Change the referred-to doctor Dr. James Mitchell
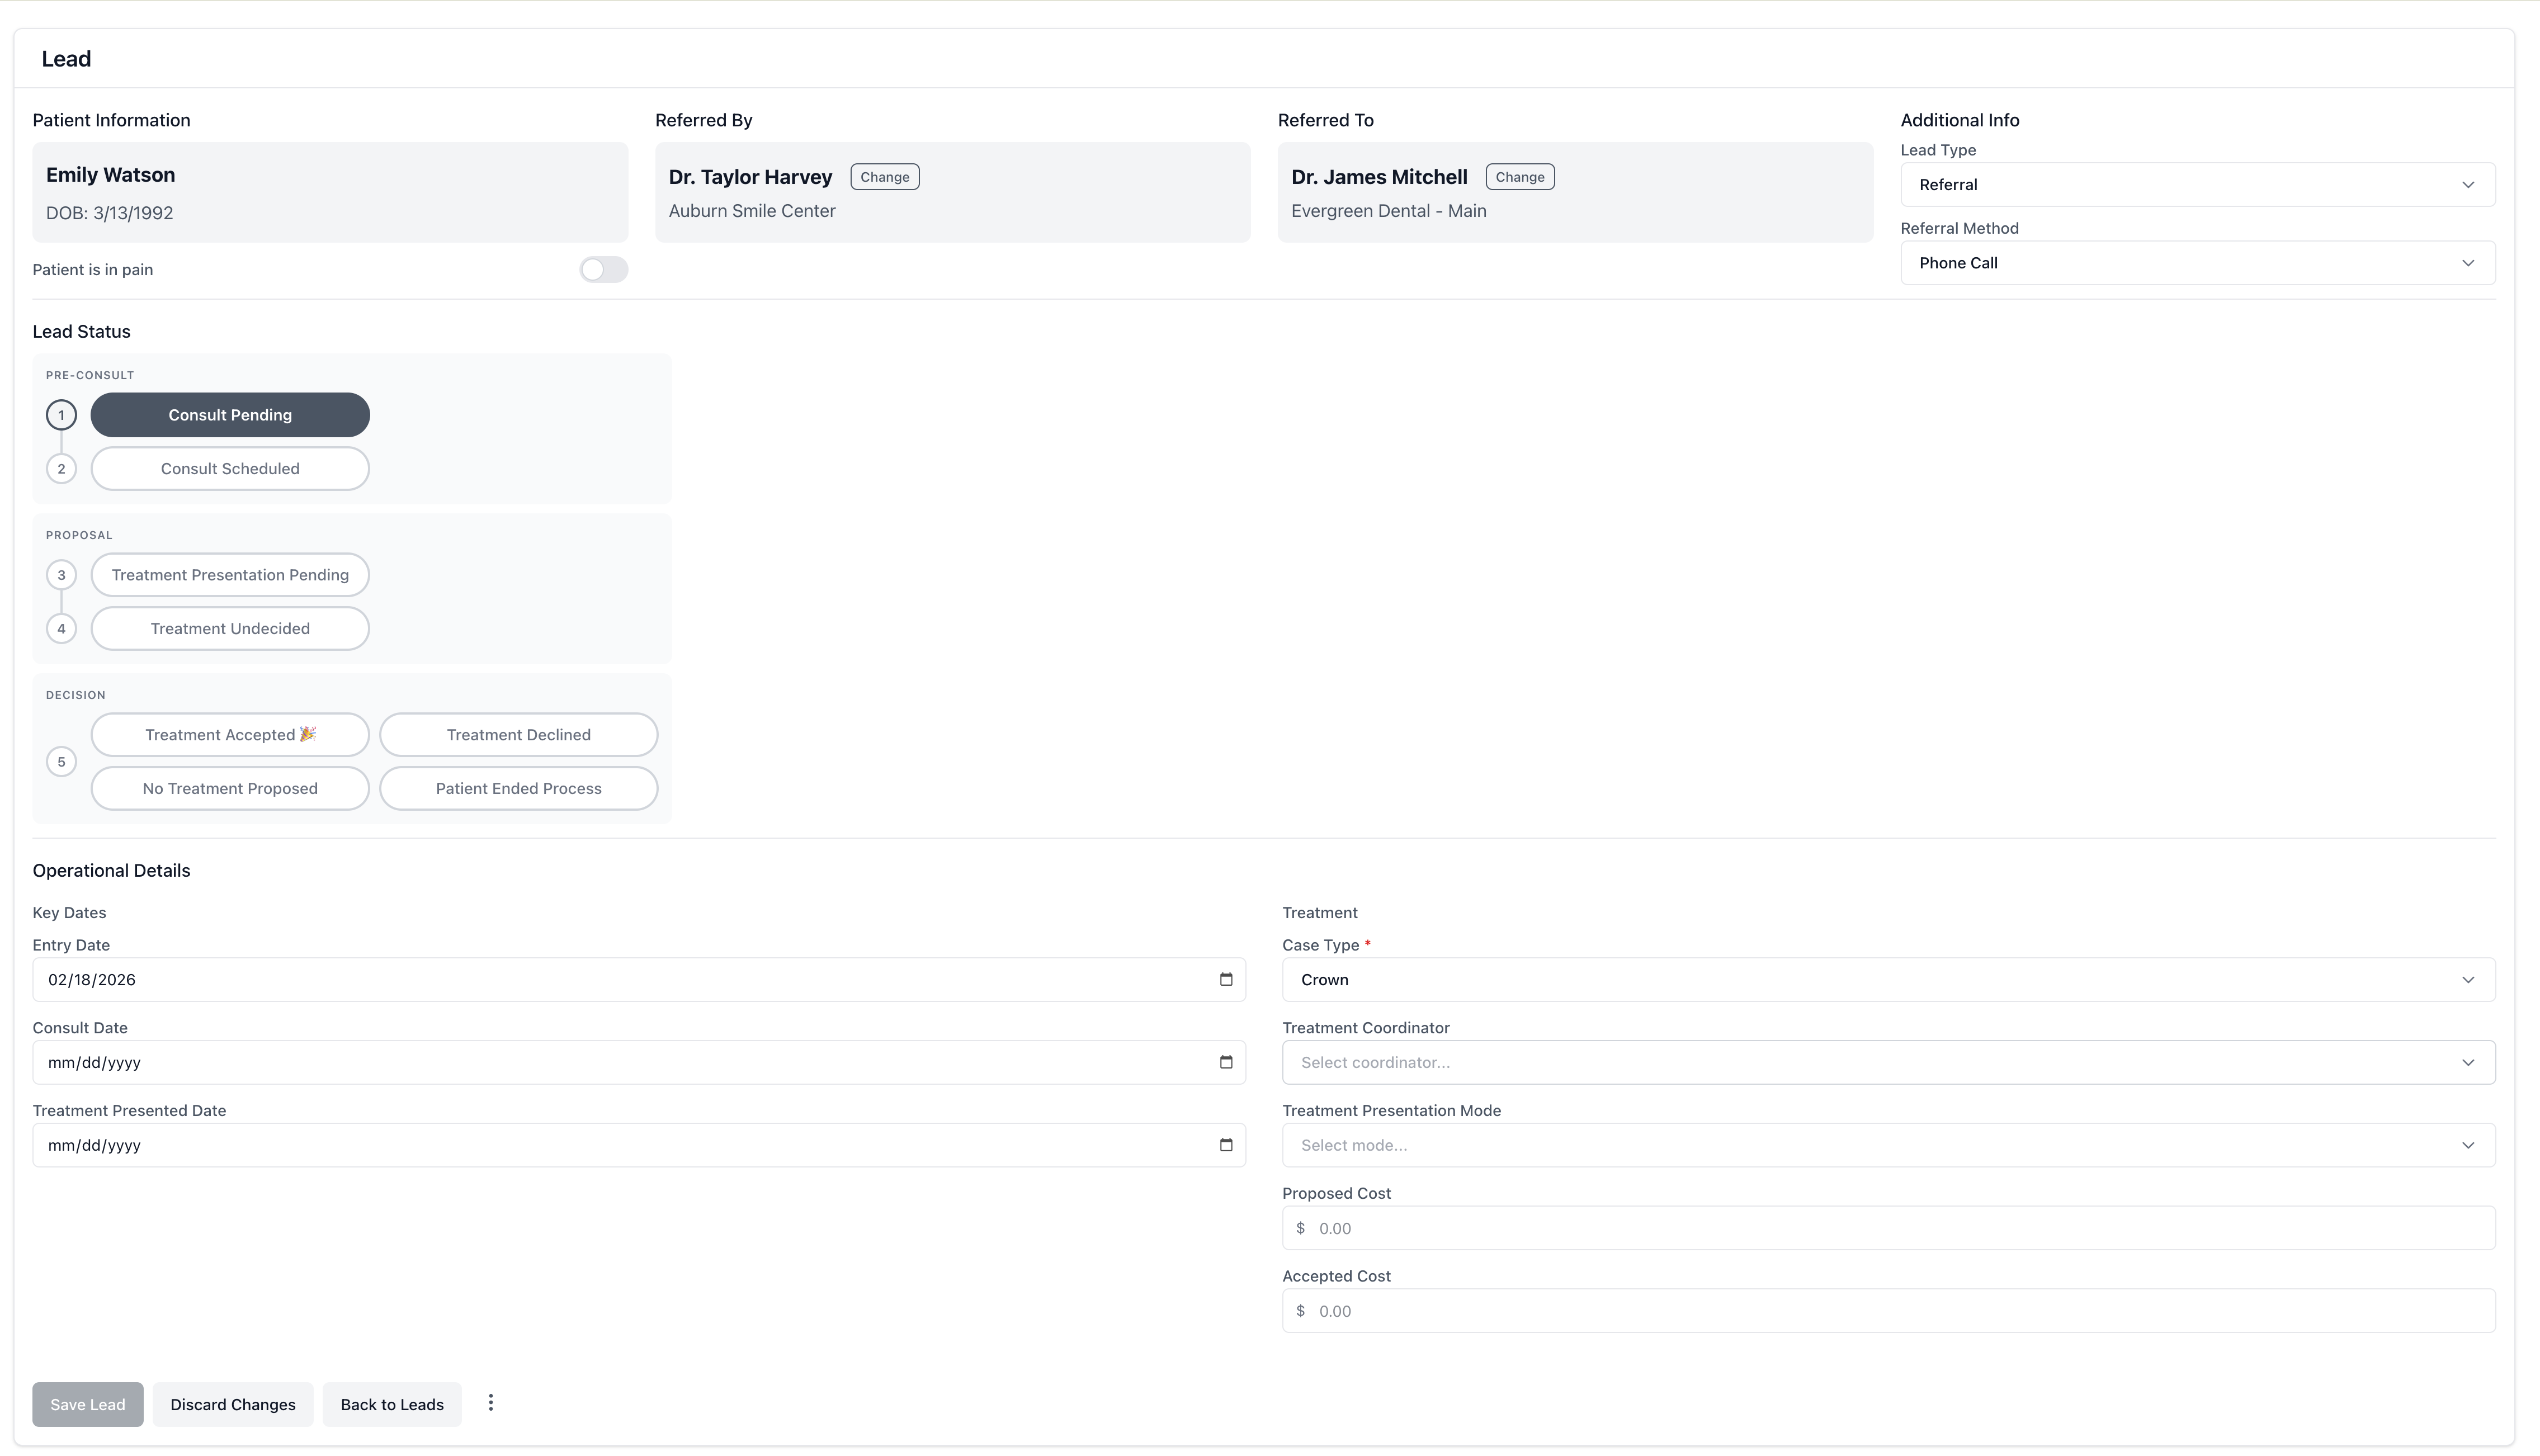This screenshot has width=2540, height=1456. click(1519, 176)
